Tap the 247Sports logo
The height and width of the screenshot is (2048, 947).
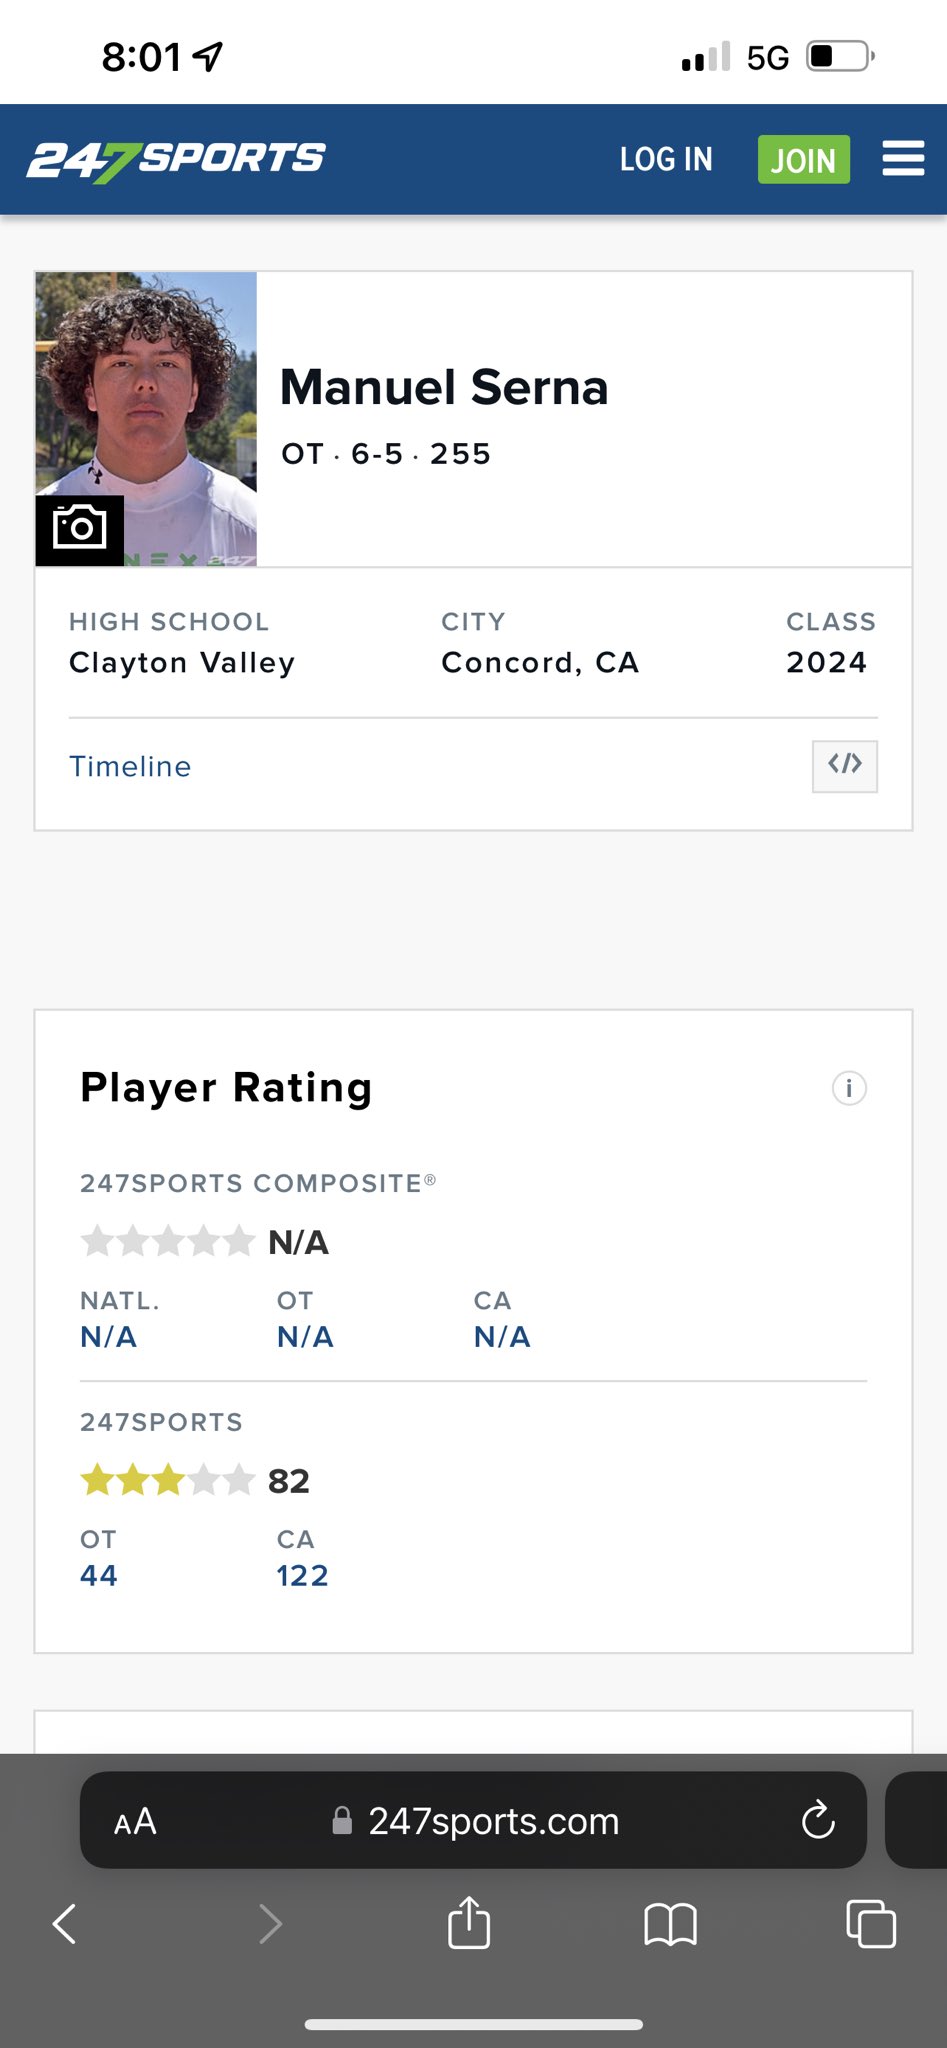pos(176,160)
